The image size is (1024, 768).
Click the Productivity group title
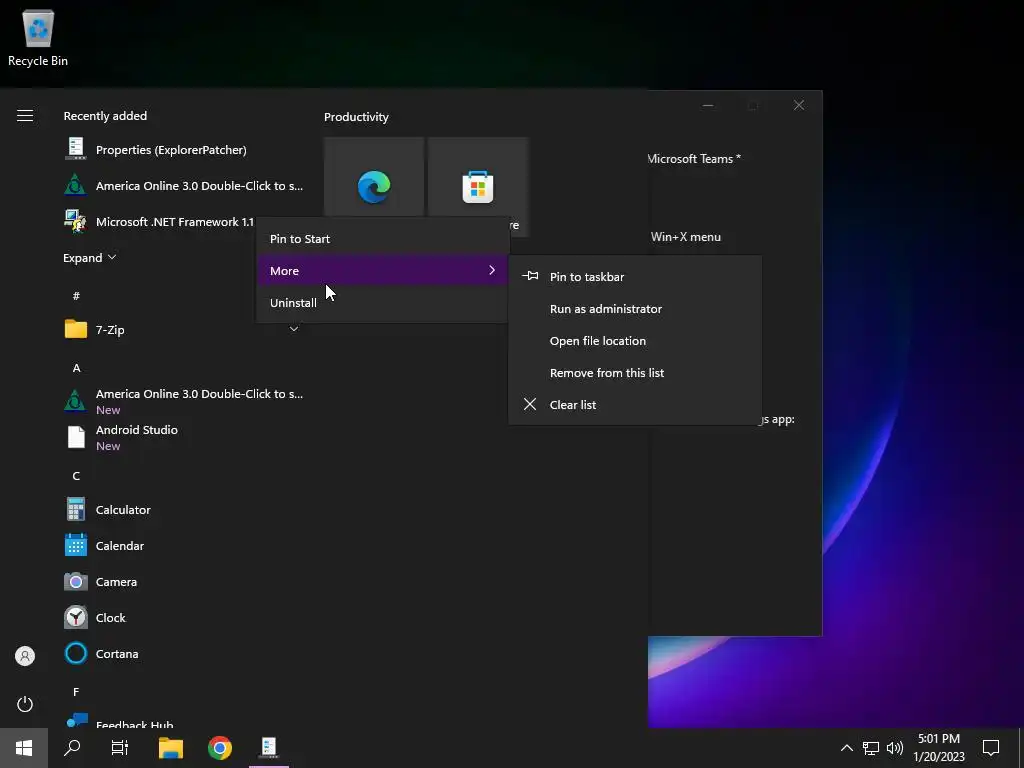pos(356,117)
